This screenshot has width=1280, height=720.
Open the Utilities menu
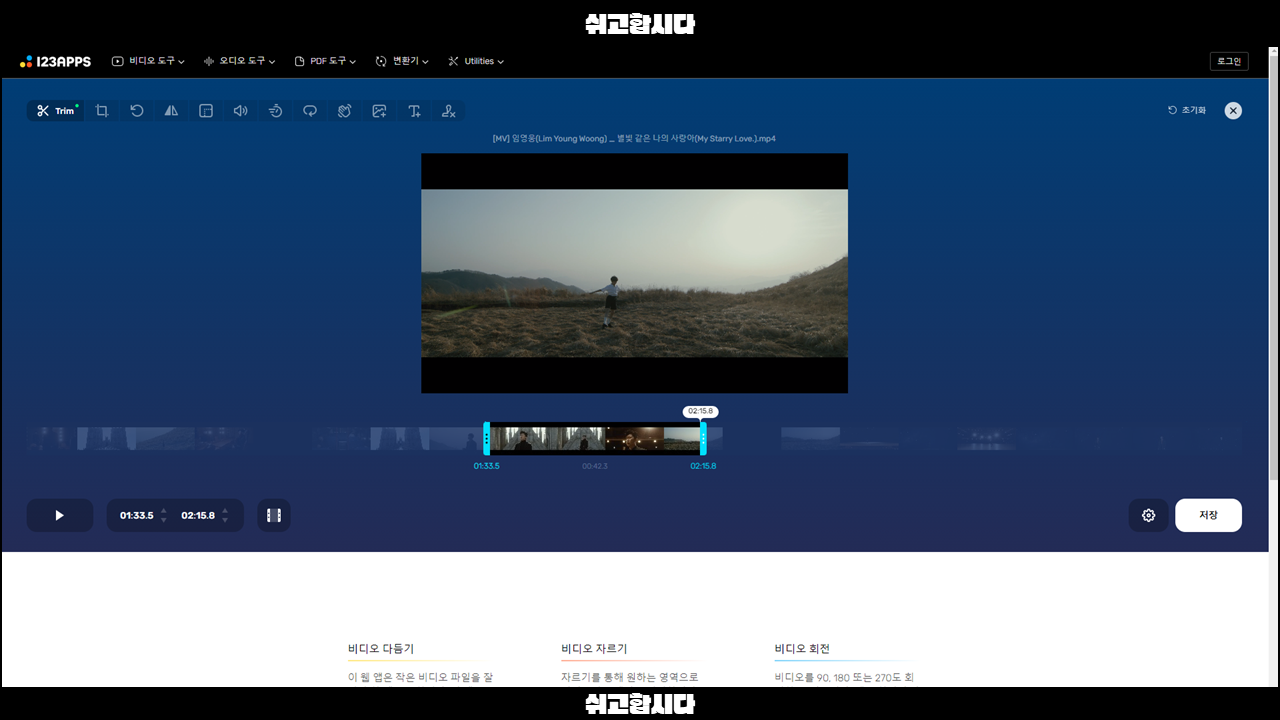(x=476, y=61)
